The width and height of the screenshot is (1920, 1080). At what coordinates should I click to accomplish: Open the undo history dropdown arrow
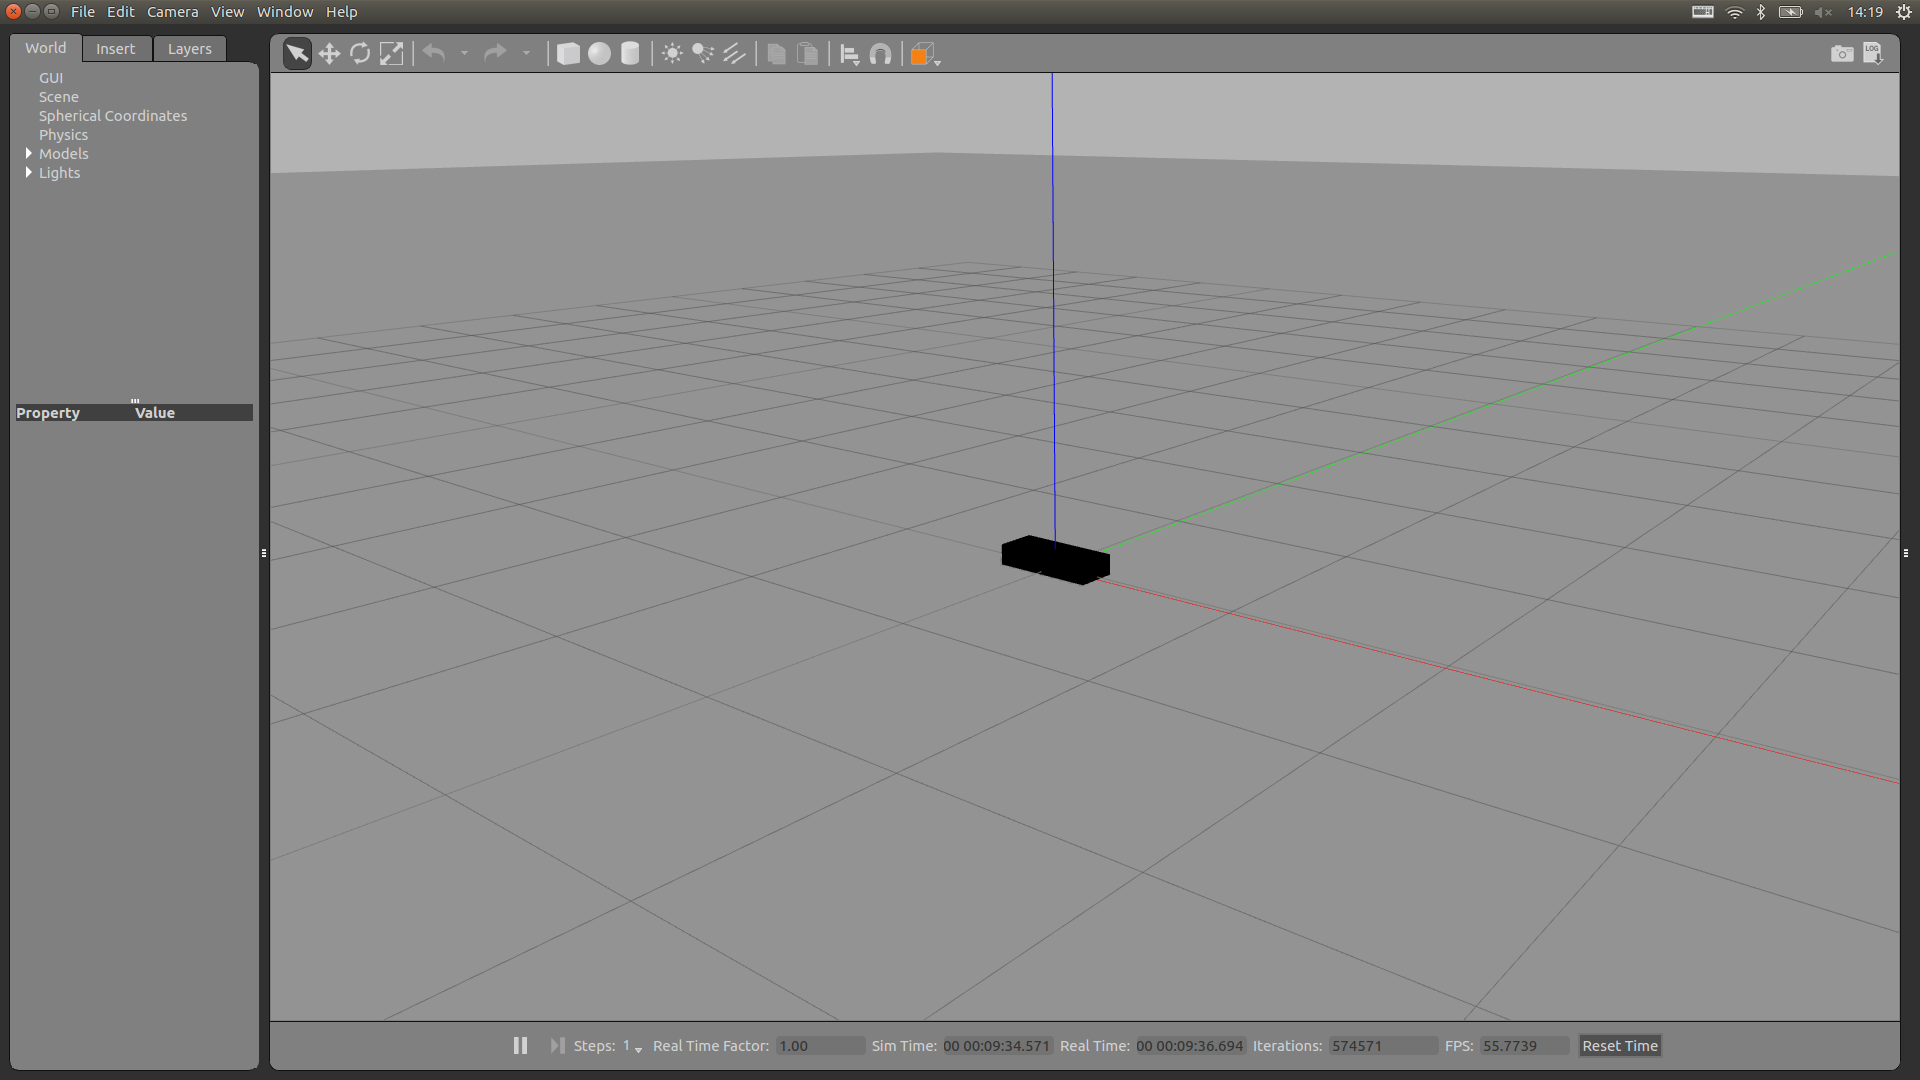(465, 53)
